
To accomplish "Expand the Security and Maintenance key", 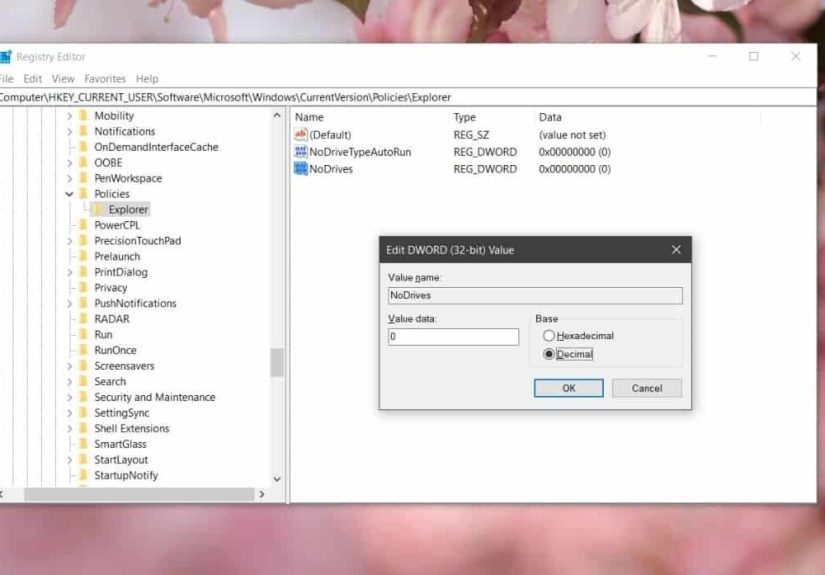I will tap(69, 398).
